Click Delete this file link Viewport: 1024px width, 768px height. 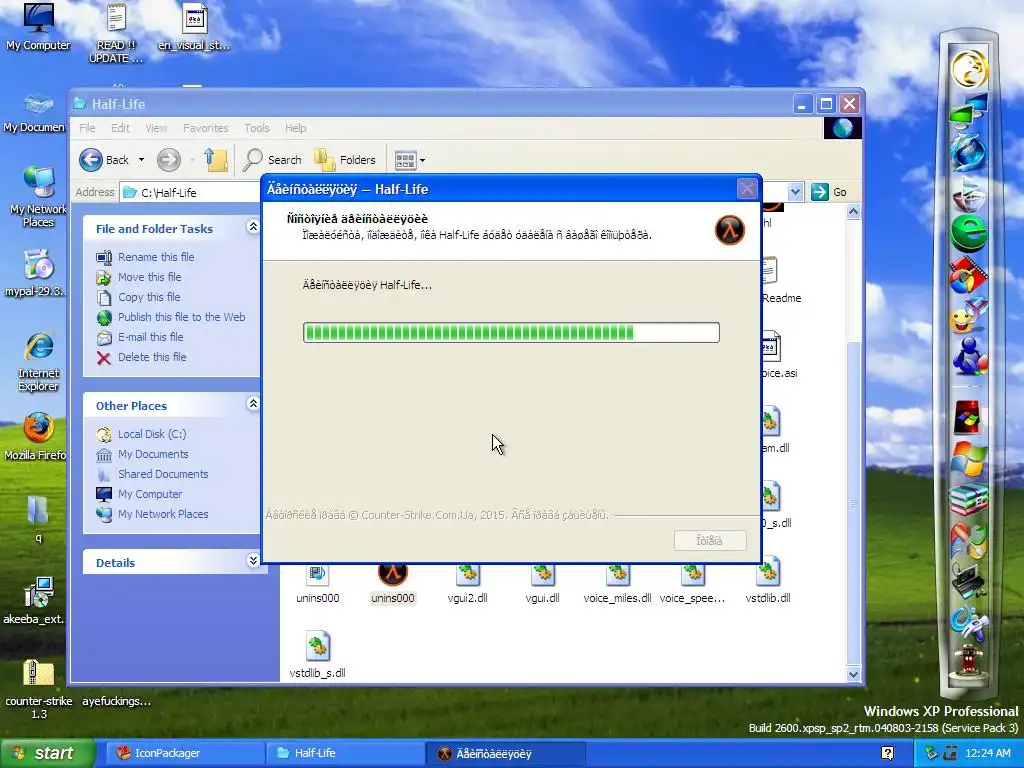click(152, 357)
